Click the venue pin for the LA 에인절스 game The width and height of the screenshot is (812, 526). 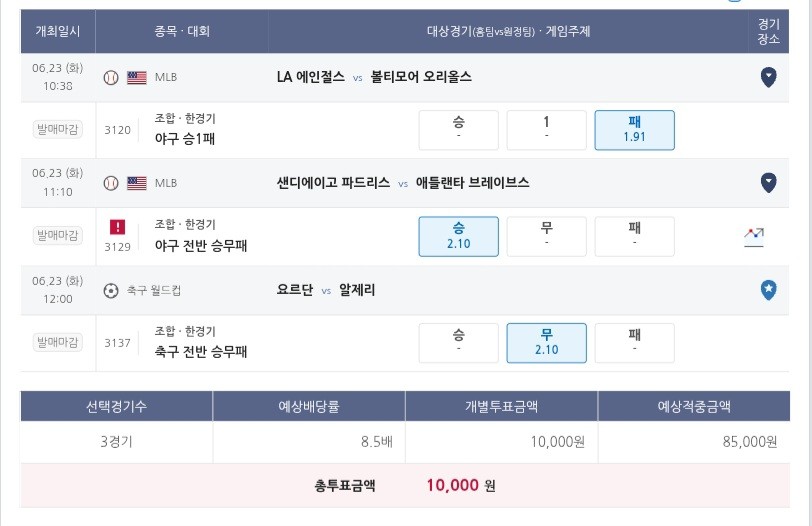point(768,77)
